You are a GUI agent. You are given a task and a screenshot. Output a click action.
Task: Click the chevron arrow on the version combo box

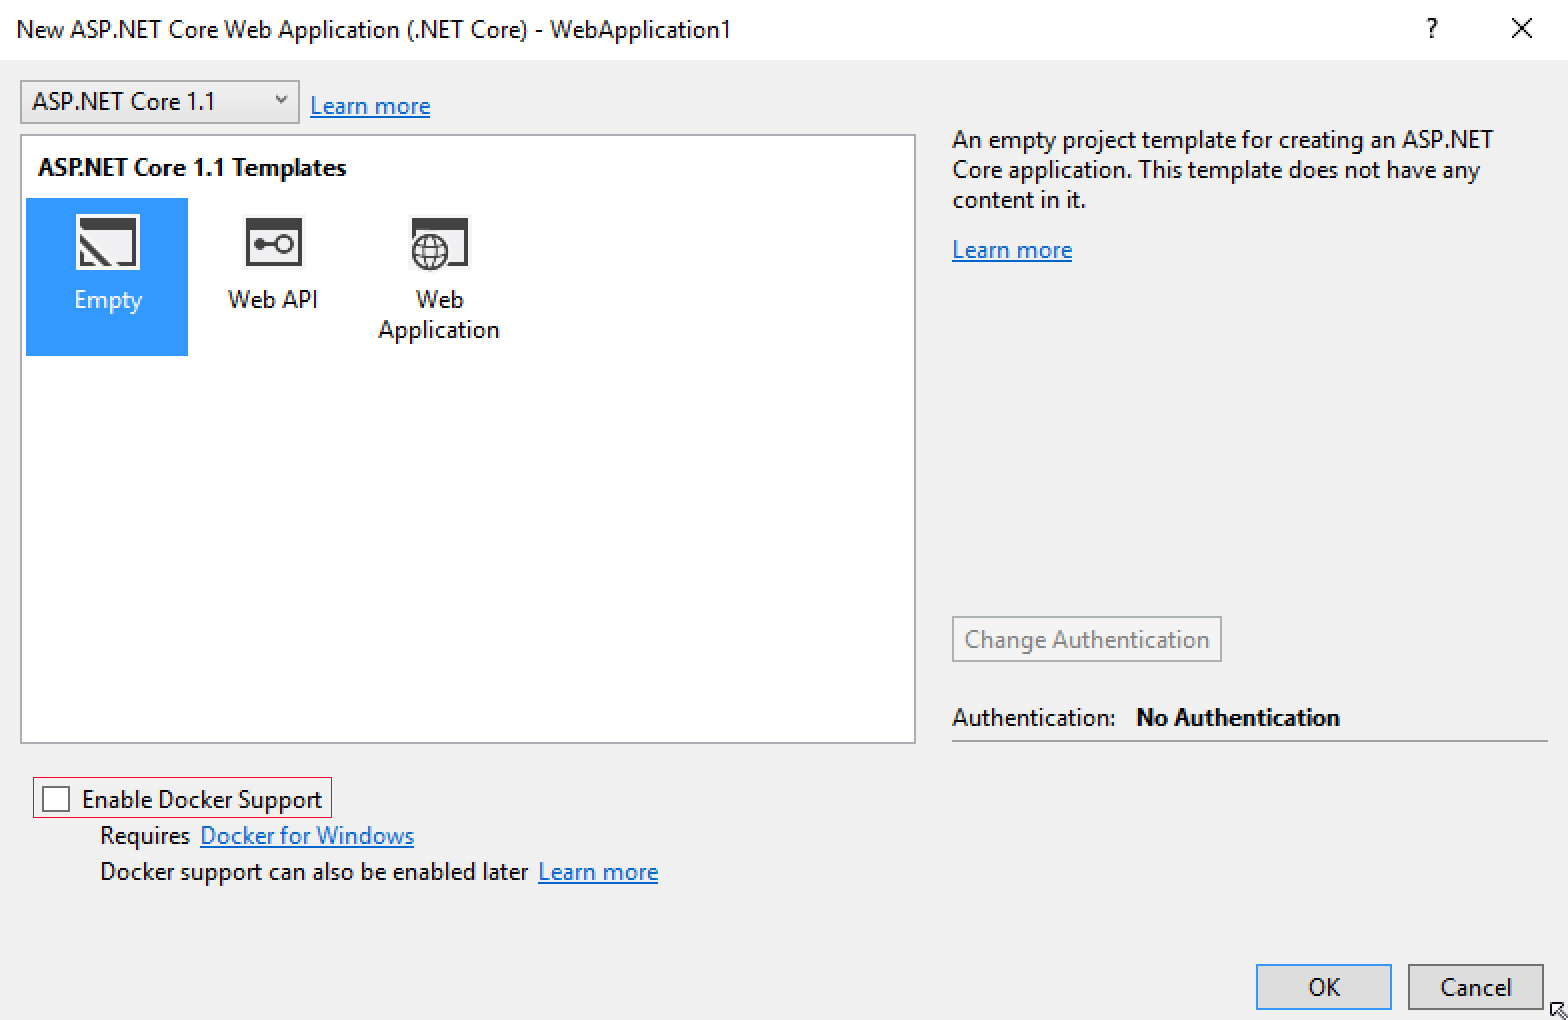tap(281, 100)
